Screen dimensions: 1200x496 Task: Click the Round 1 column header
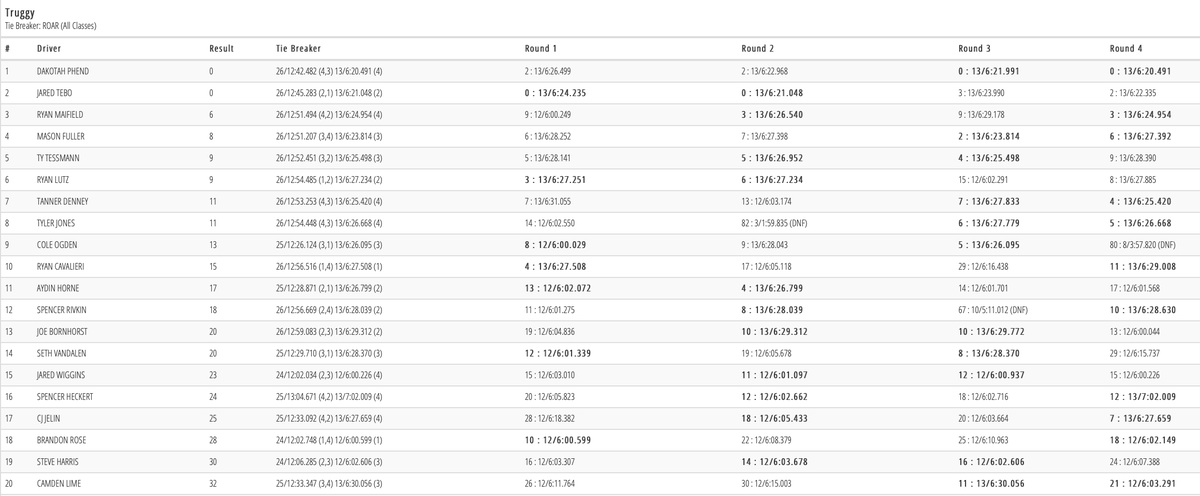pyautogui.click(x=541, y=48)
